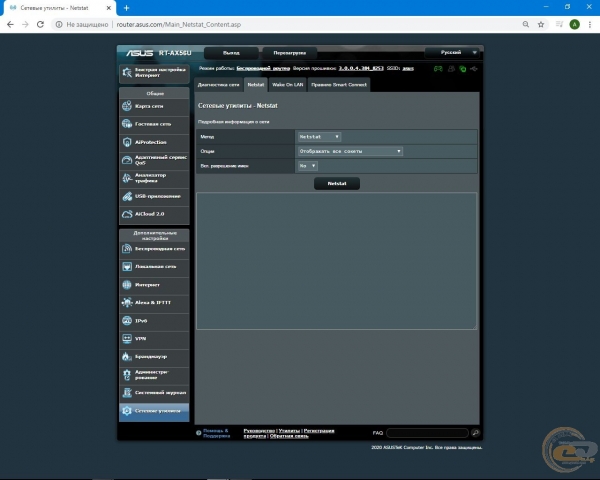This screenshot has height=480, width=600.
Task: Open Administration (Администрирование) section
Action: [154, 375]
